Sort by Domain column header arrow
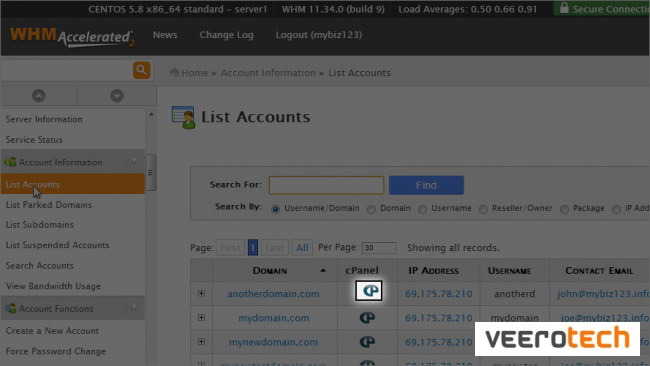The height and width of the screenshot is (366, 650). (x=323, y=271)
